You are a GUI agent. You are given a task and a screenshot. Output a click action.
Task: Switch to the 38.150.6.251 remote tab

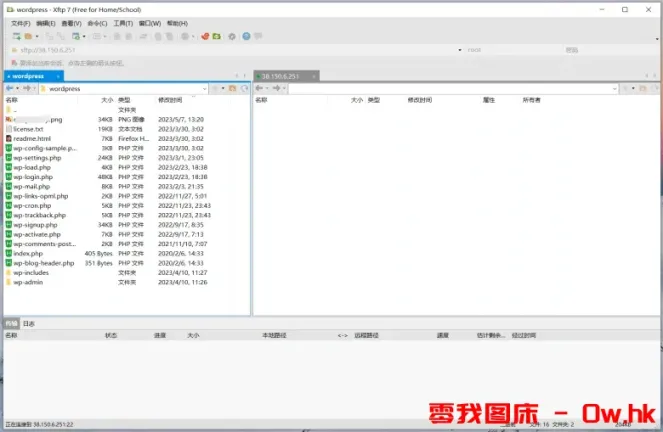(x=286, y=75)
